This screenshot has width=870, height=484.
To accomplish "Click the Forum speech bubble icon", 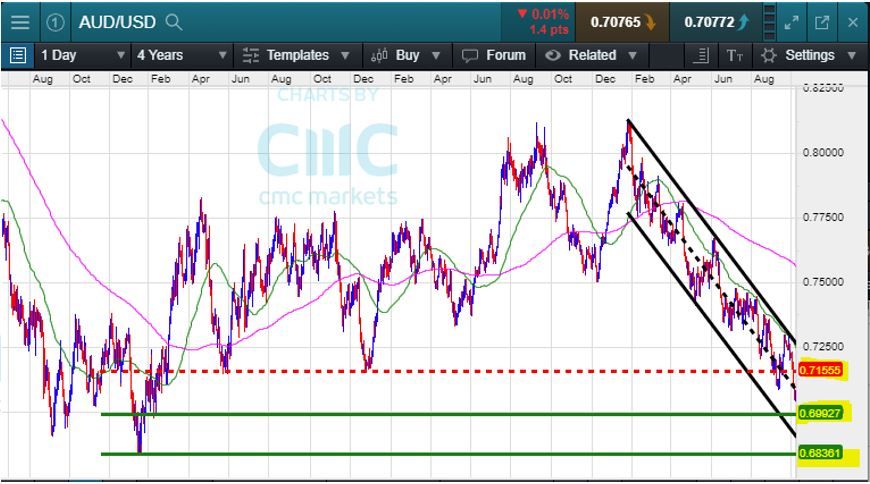I will 470,56.
